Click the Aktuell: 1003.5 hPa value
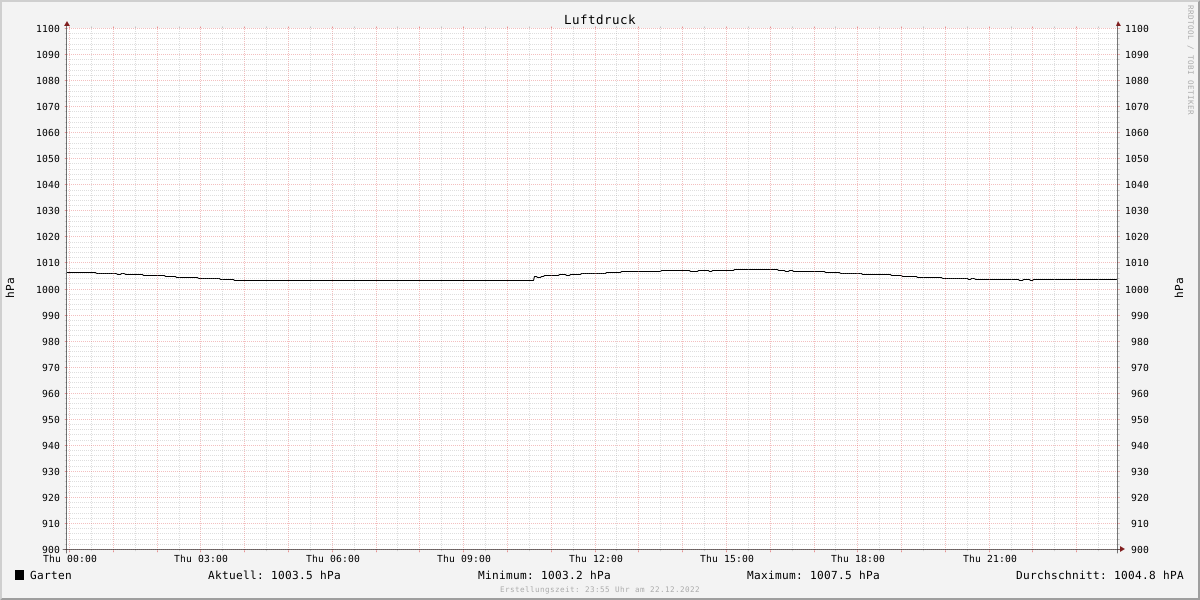Image resolution: width=1200 pixels, height=600 pixels. (274, 575)
